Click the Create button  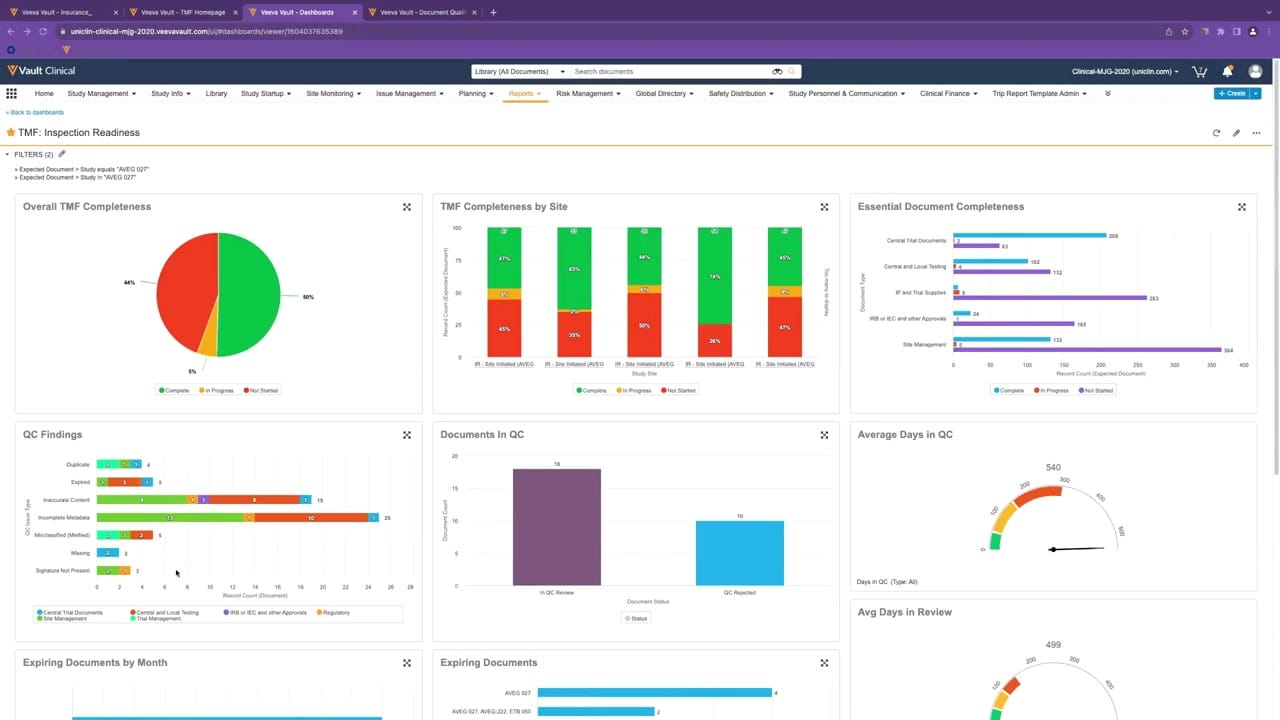[x=1232, y=93]
